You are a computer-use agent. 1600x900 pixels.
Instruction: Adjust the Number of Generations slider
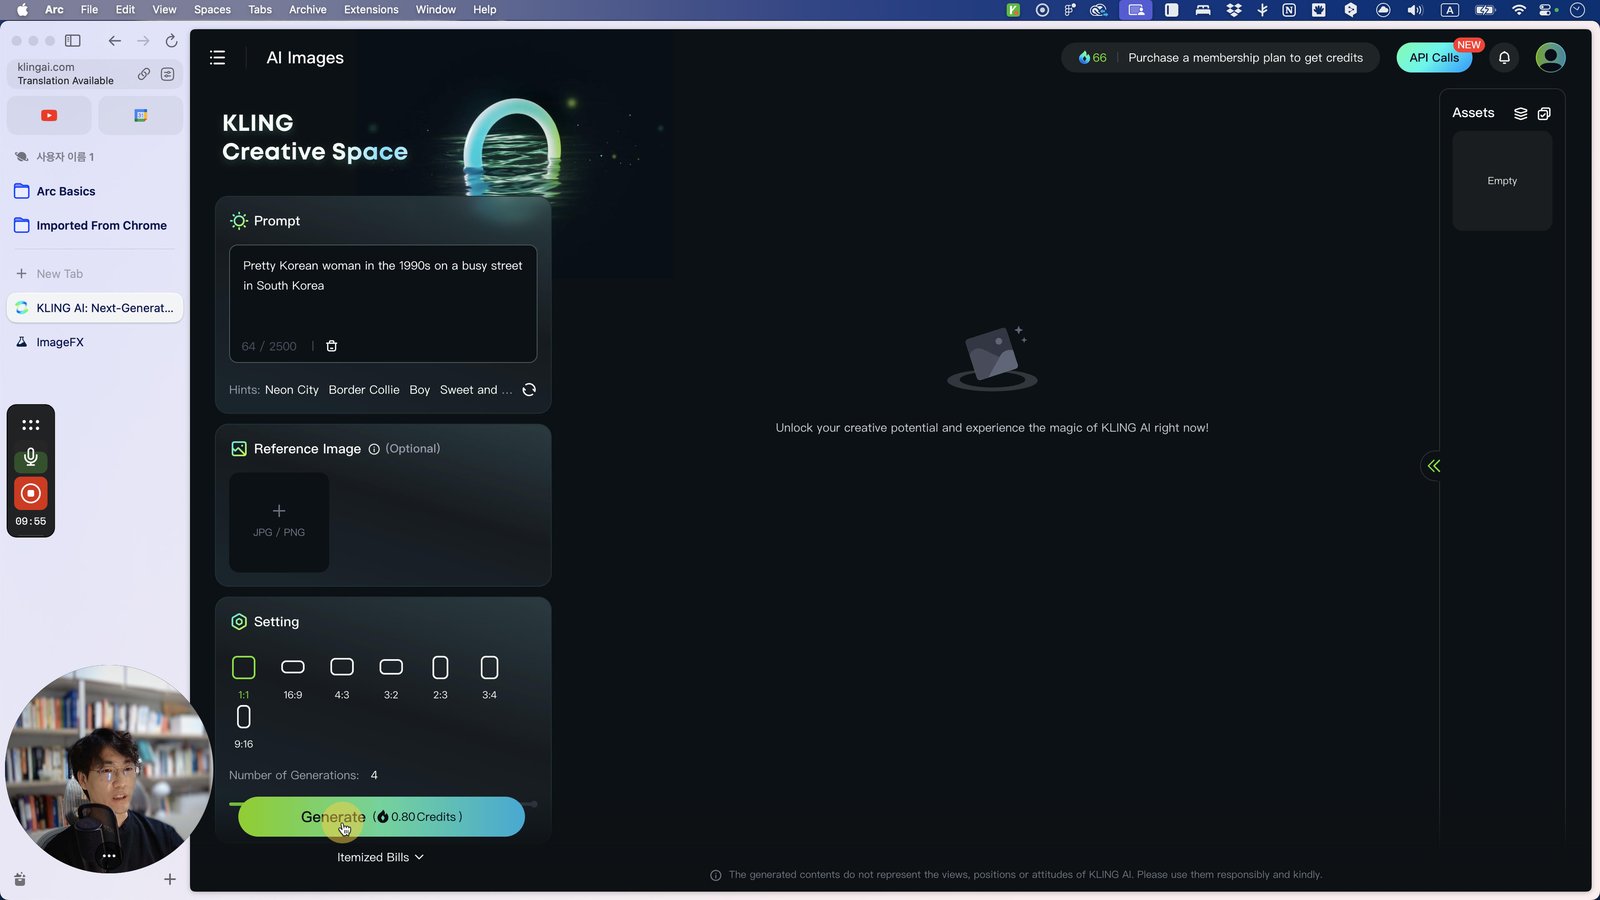tap(383, 803)
